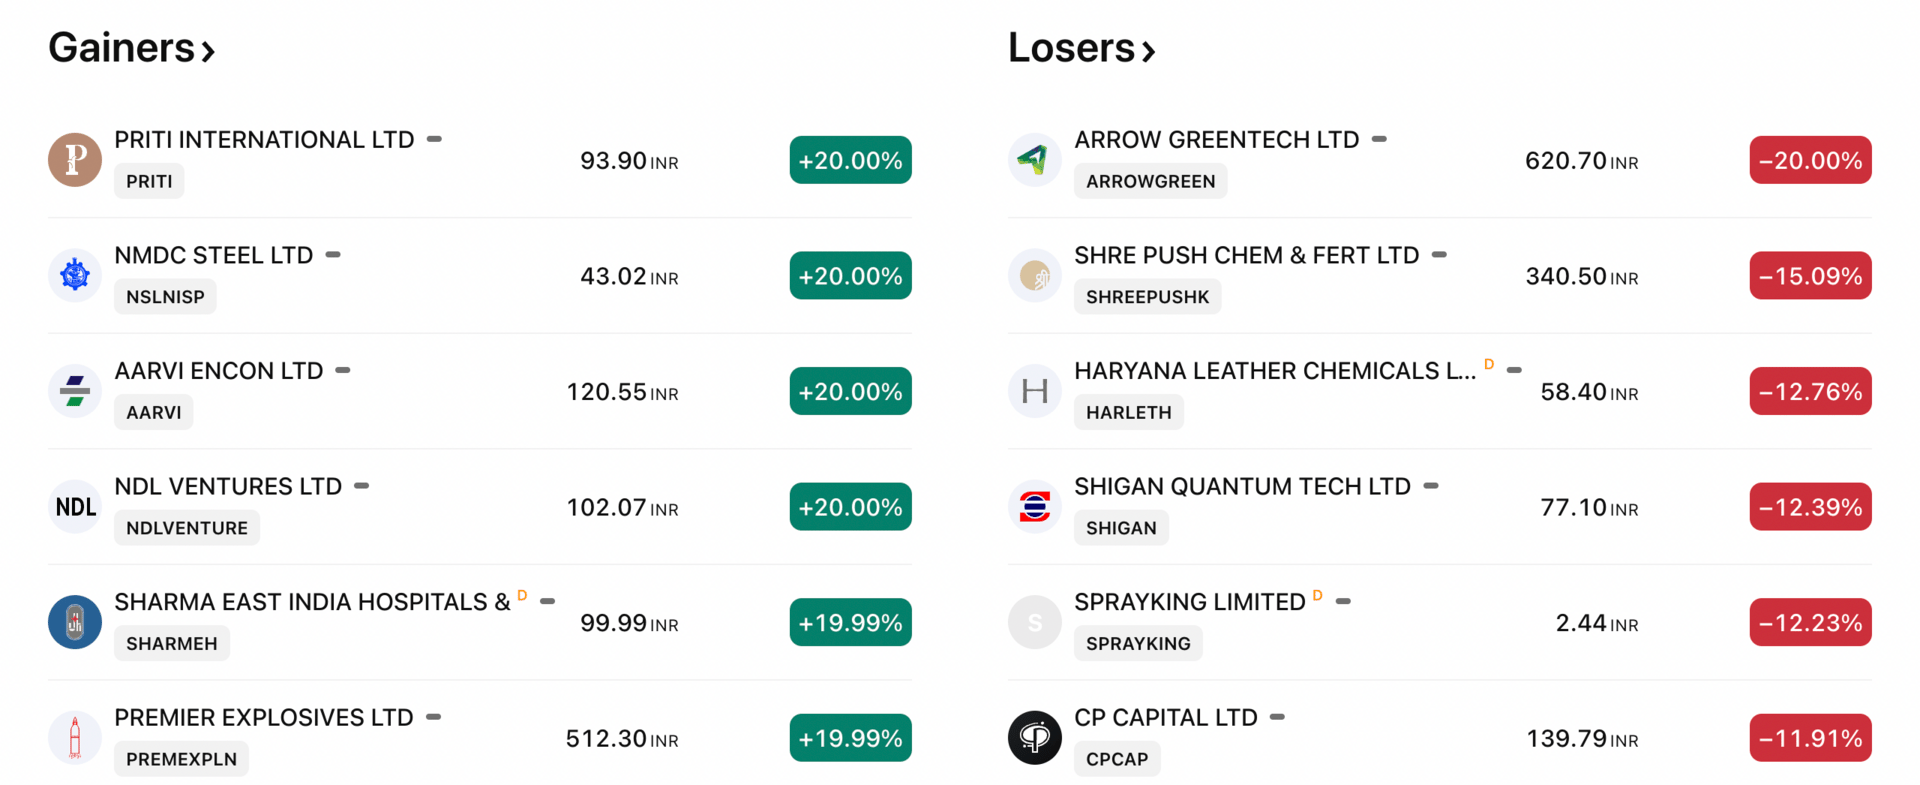Open the SHREE PUSH CHEM & FERT LTD link
The width and height of the screenshot is (1920, 785).
(x=1246, y=256)
